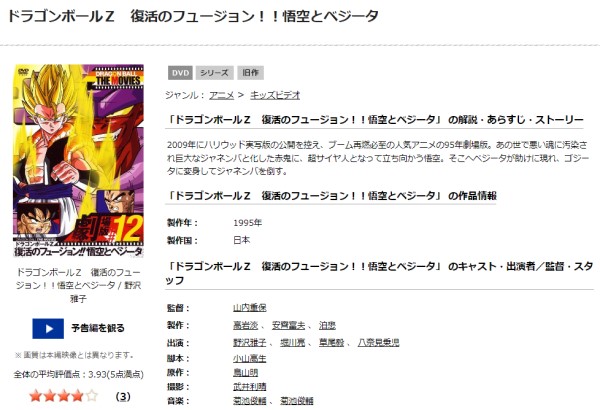Open the review count (3) next to stars
This screenshot has height=410, width=600.
point(124,396)
